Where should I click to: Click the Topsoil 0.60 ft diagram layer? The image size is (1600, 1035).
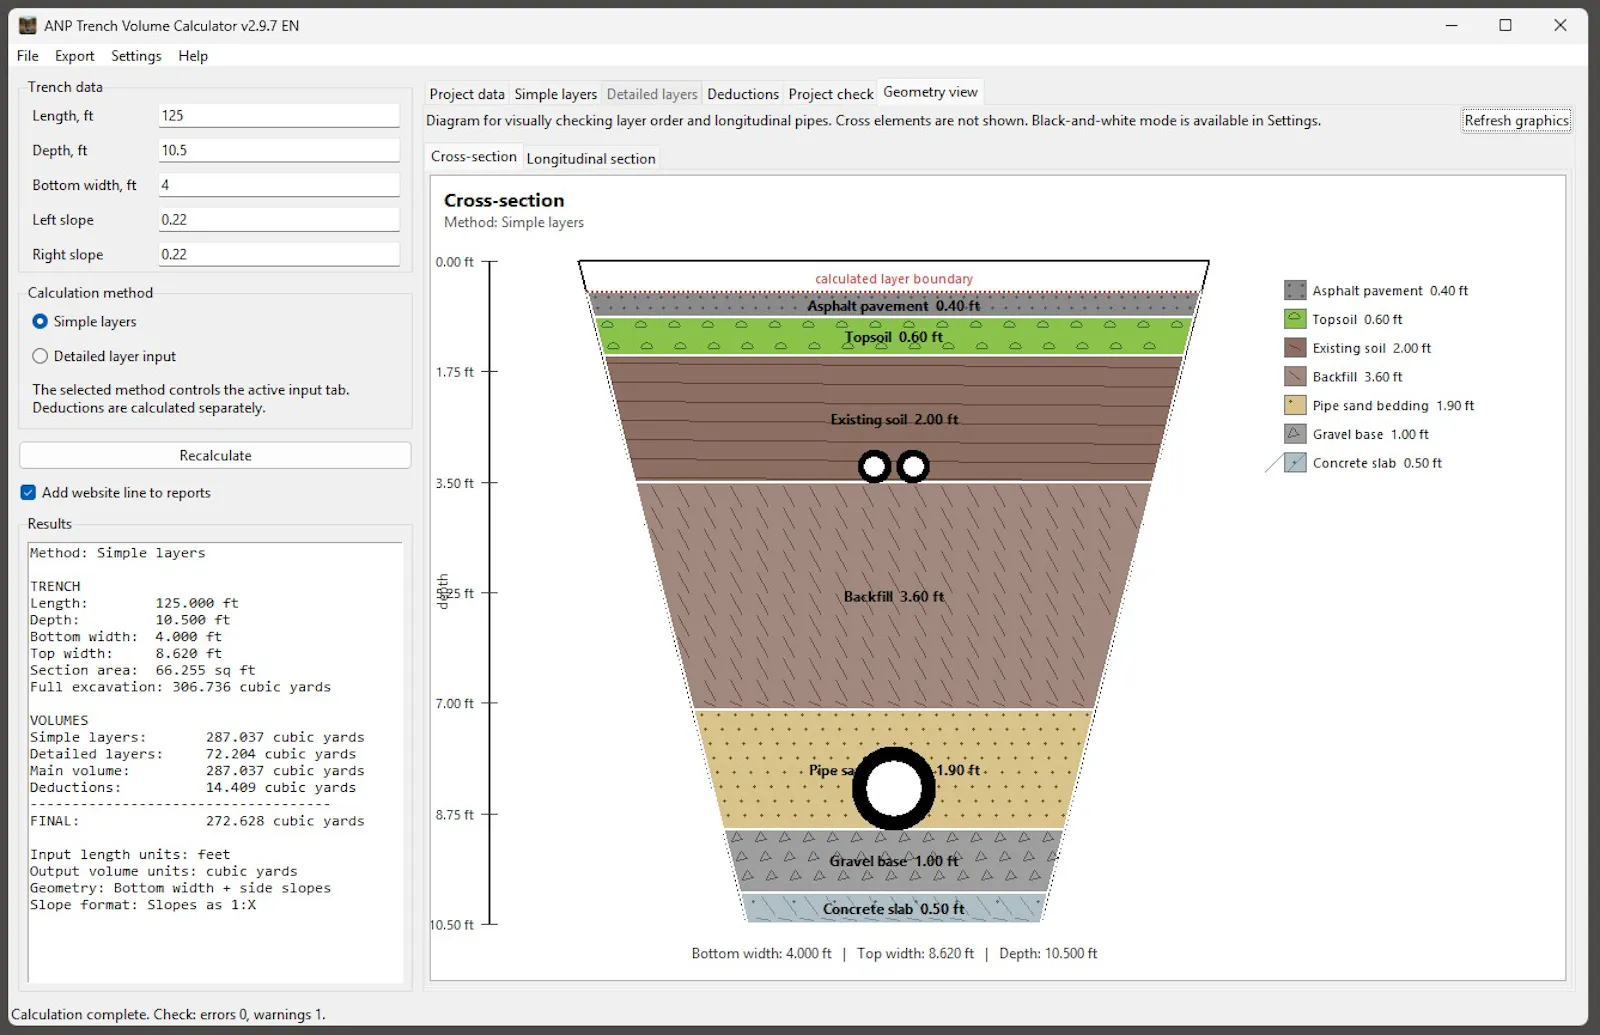click(894, 337)
